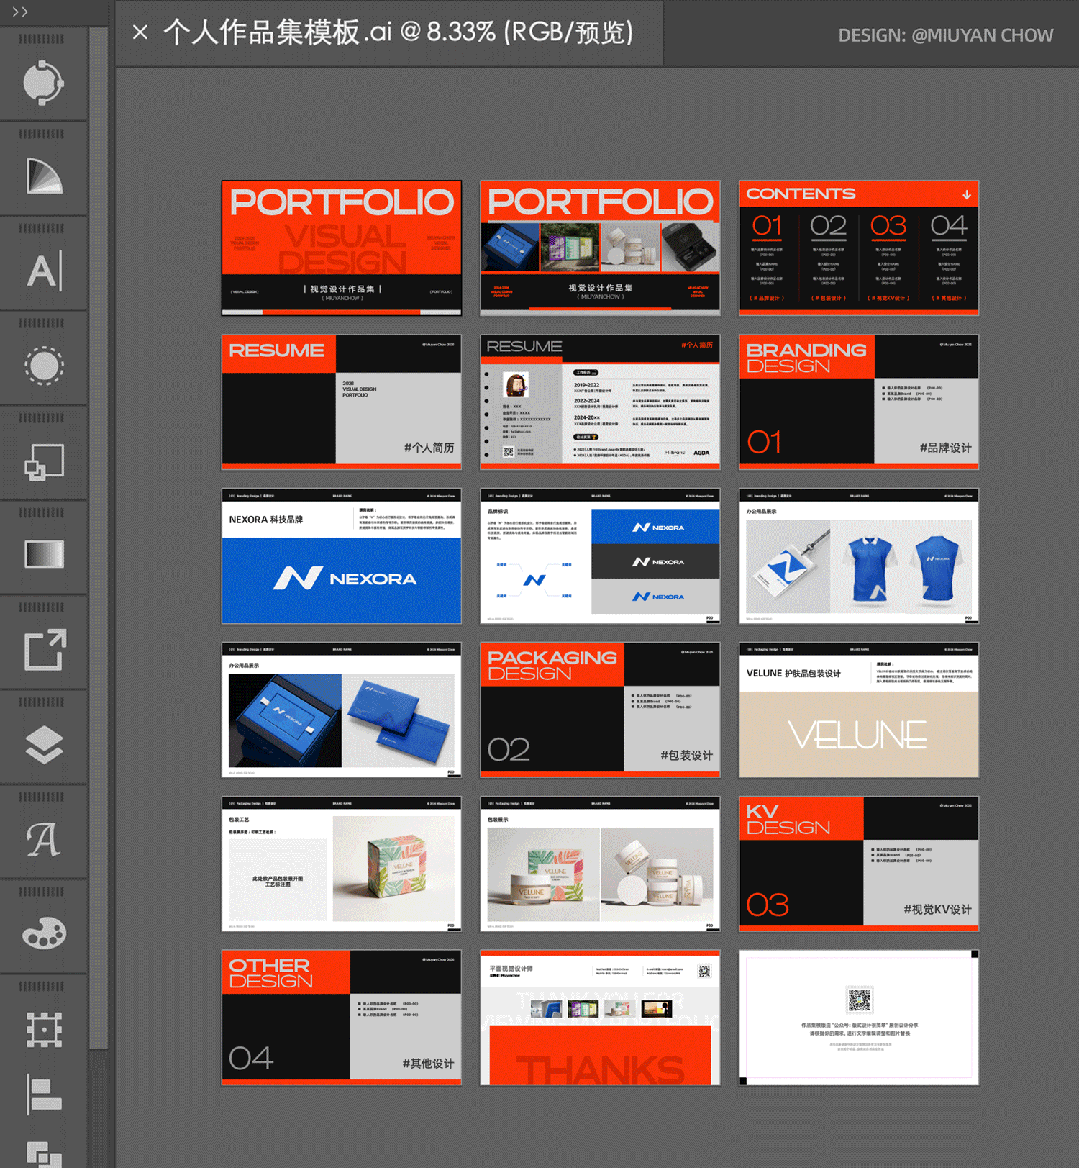Viewport: 1079px width, 1168px height.
Task: Open the Color Guide panel icon
Action: pyautogui.click(x=43, y=177)
